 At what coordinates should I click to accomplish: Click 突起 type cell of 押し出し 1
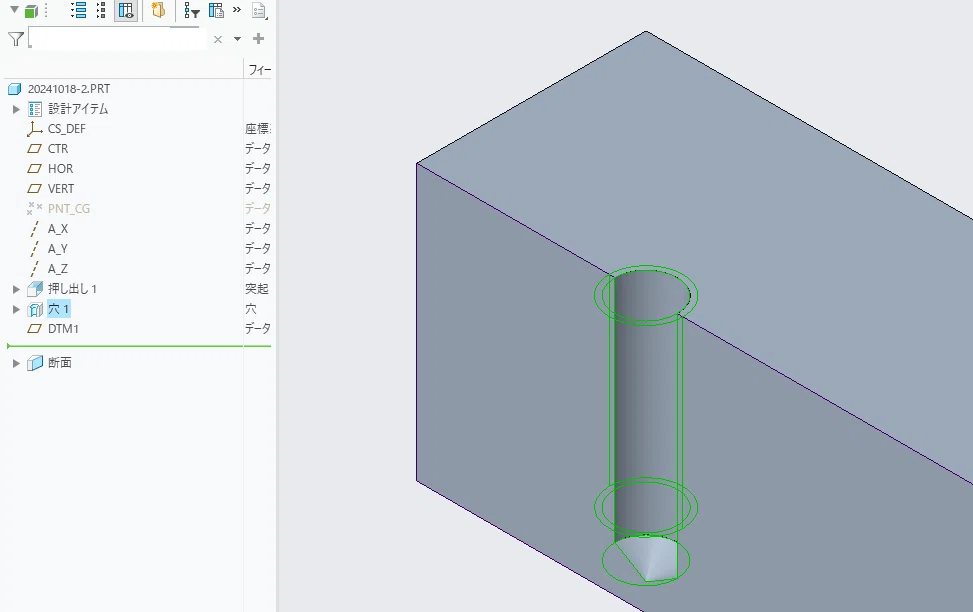coord(257,289)
